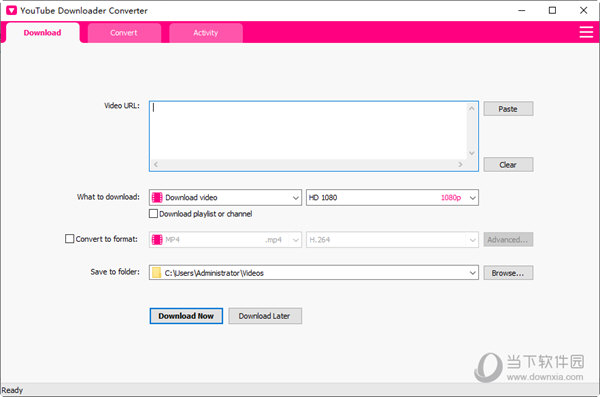Click the URL box scroll left arrow
Image resolution: width=600 pixels, height=397 pixels.
coord(156,164)
